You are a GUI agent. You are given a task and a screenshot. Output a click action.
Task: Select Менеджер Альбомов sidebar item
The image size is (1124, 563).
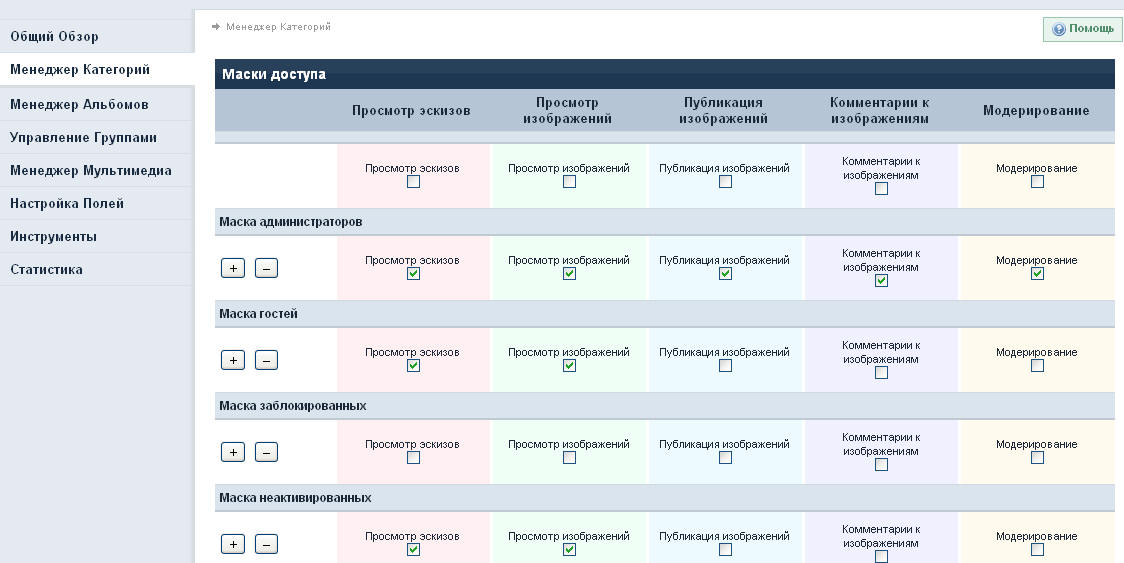[79, 104]
